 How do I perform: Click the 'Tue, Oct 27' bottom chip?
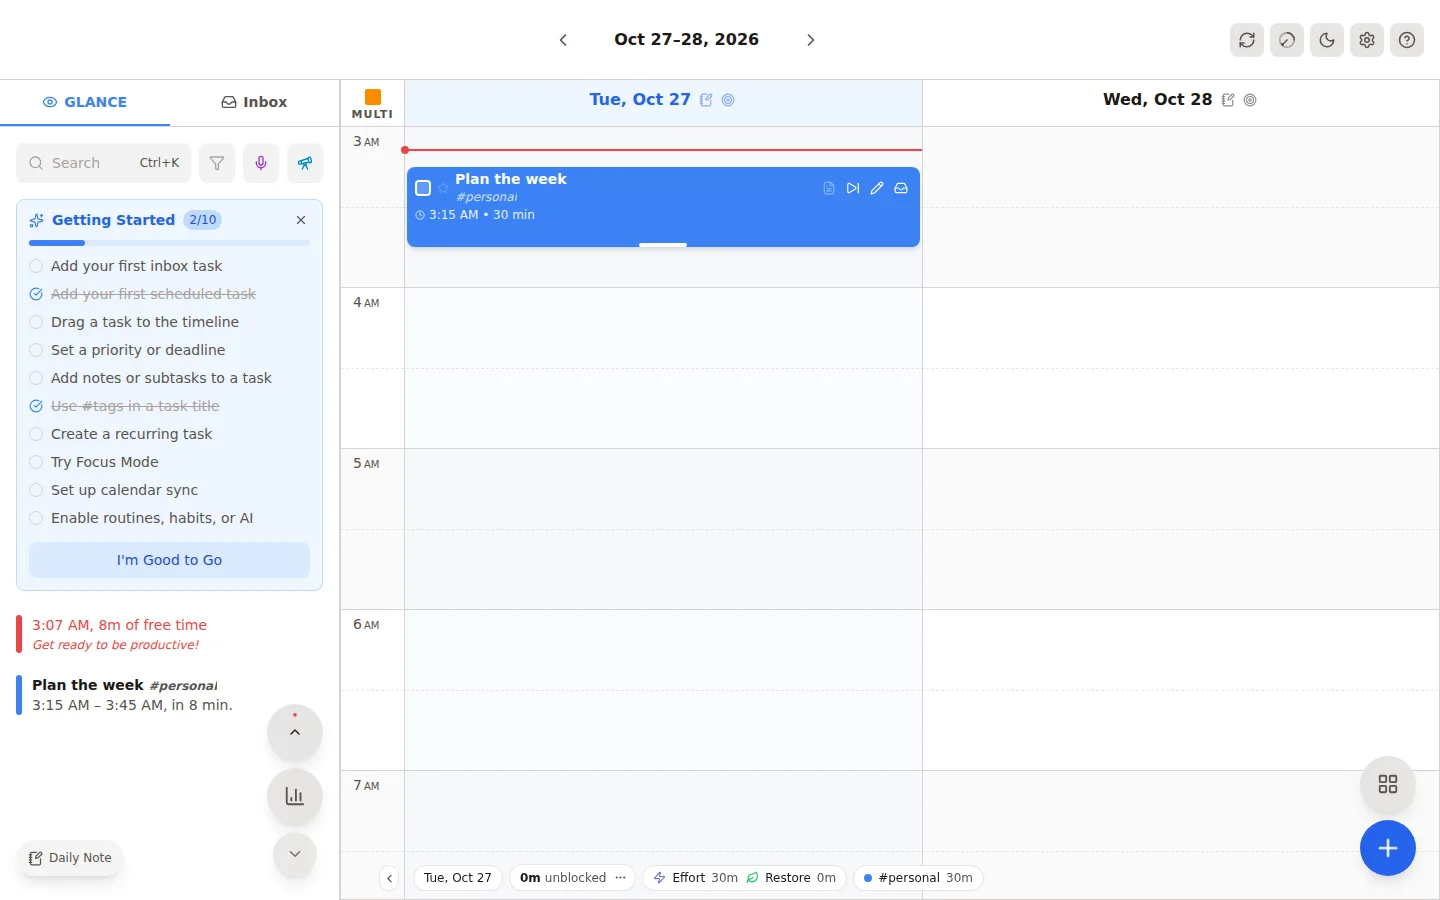(x=458, y=878)
